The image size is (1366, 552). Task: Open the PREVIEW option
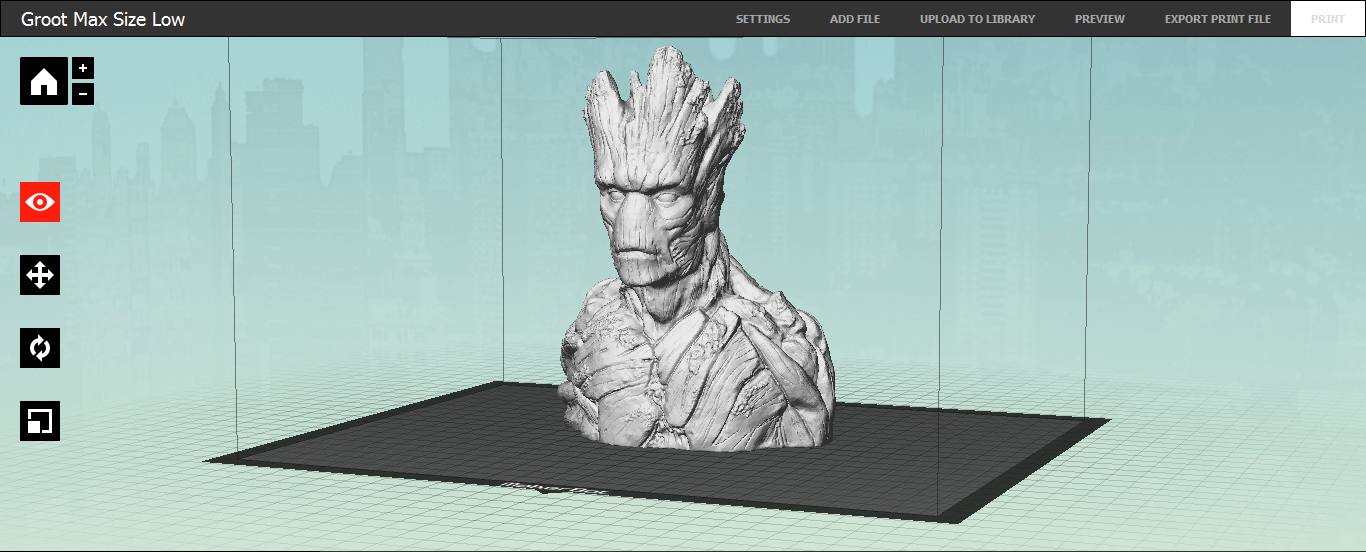click(1100, 19)
